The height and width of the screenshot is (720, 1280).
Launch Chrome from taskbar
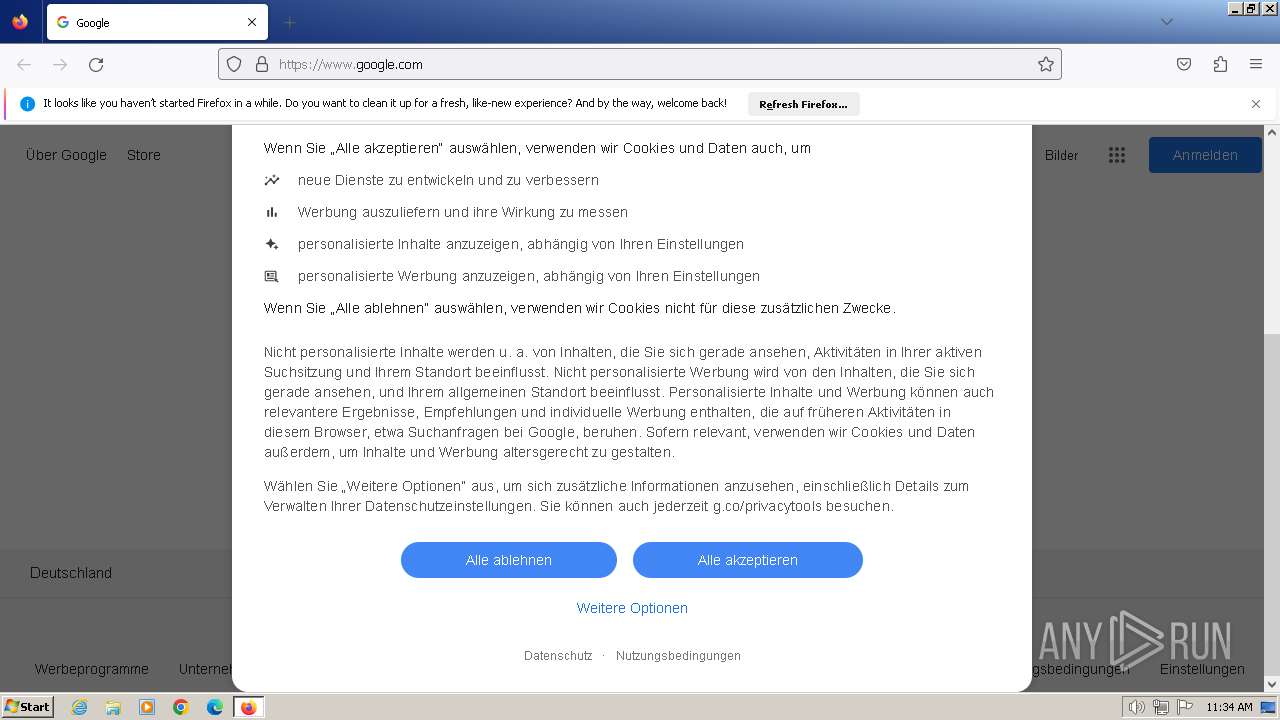click(181, 707)
